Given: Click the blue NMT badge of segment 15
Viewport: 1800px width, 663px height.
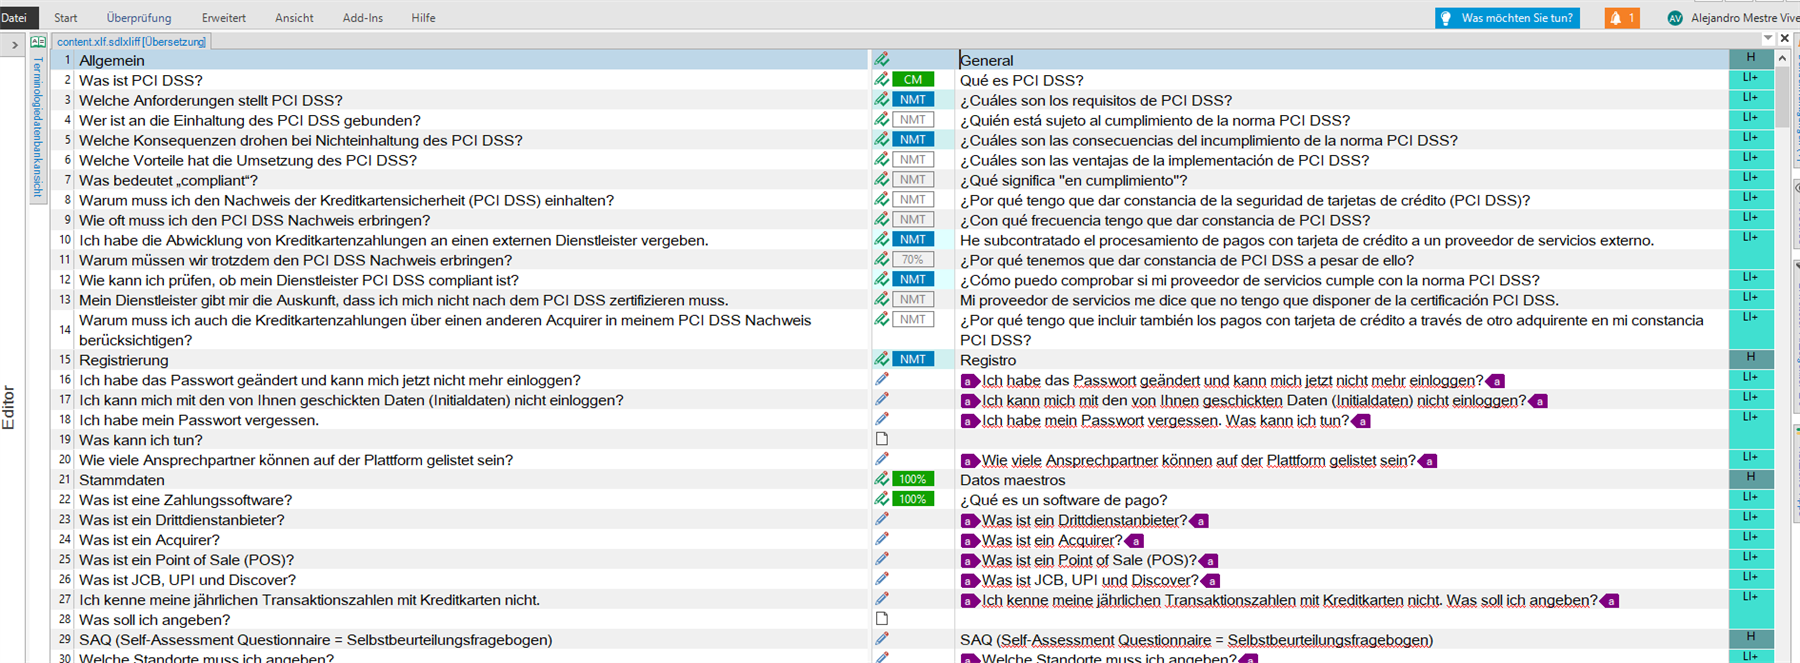Looking at the screenshot, I should 913,359.
